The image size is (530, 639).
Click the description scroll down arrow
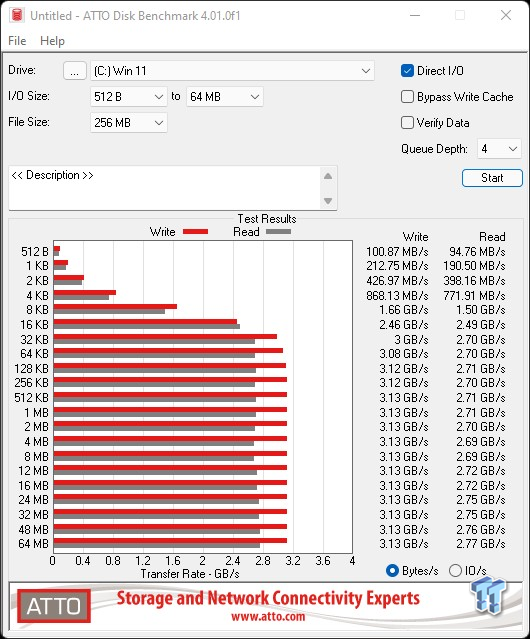pos(328,201)
